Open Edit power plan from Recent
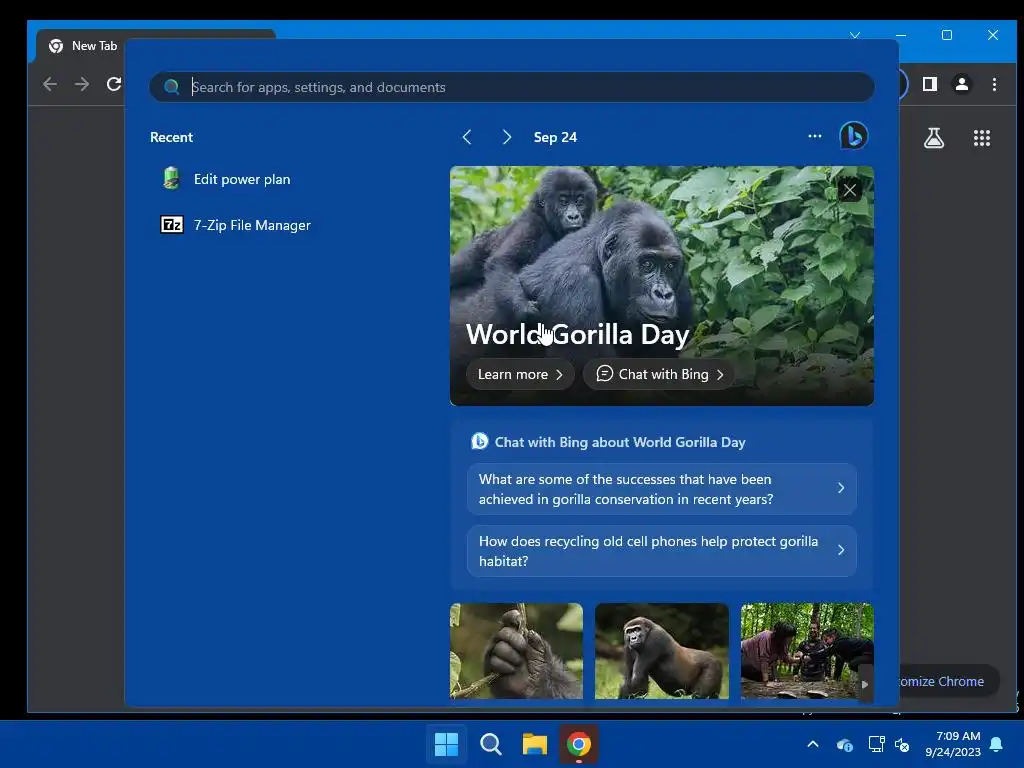Screen dimensions: 1024x768 tap(226, 179)
